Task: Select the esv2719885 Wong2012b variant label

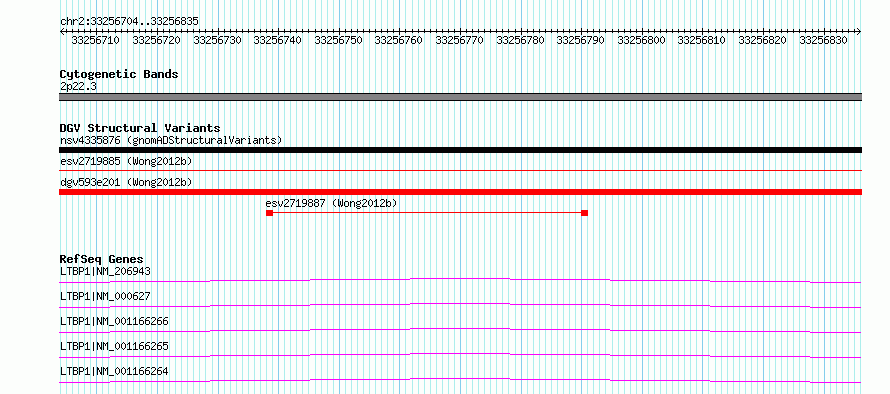Action: pos(126,161)
